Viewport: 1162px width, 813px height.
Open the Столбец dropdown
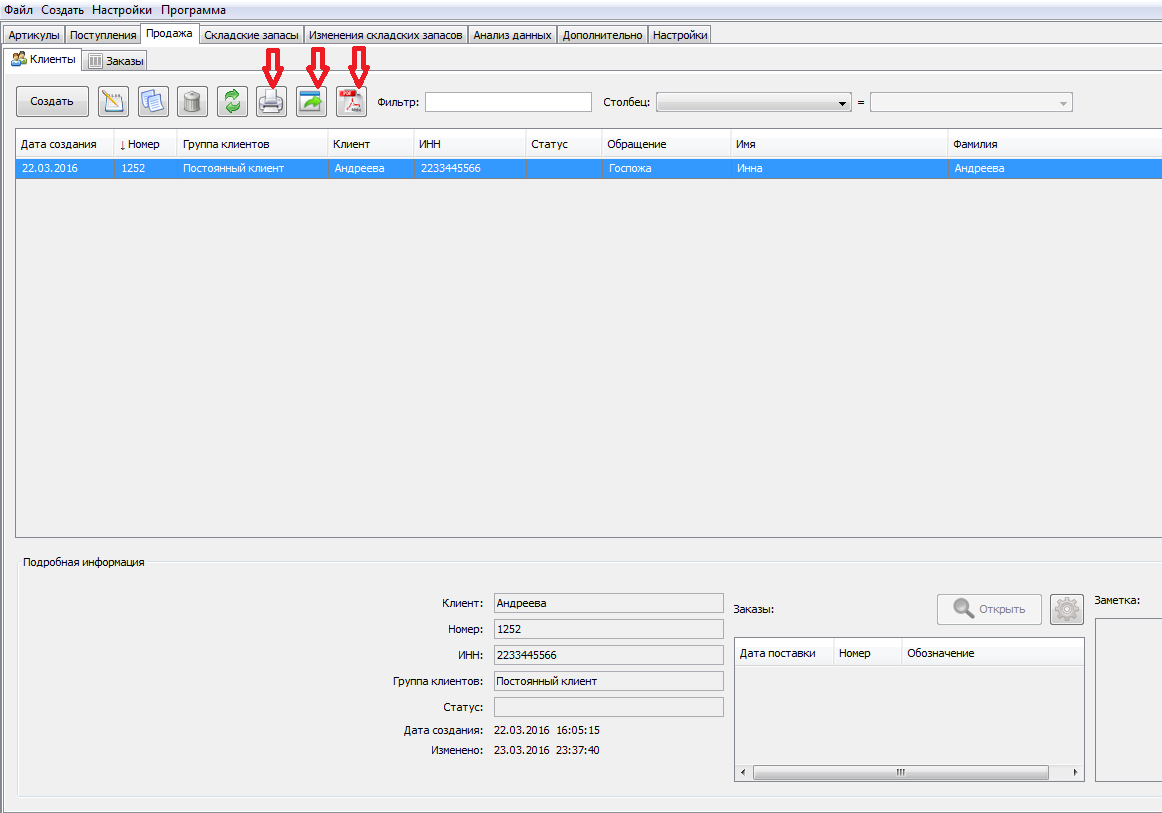753,102
